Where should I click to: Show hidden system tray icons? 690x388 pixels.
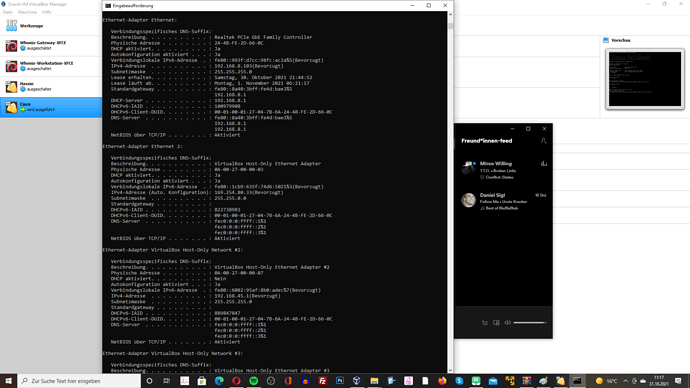[x=625, y=381]
